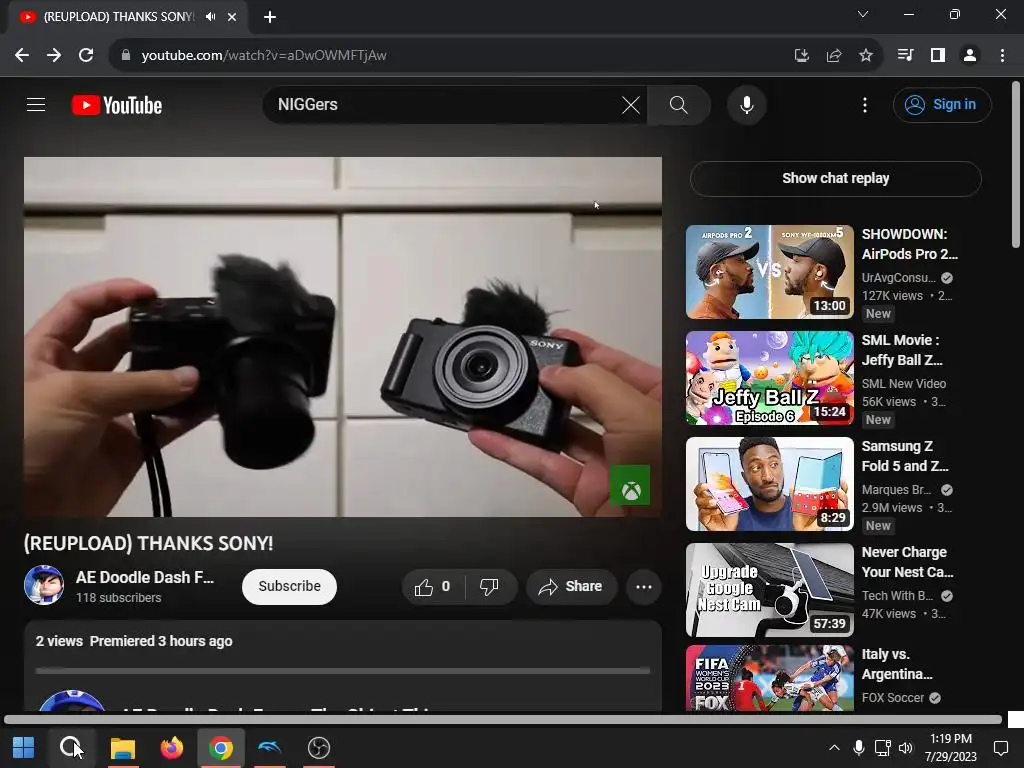Image resolution: width=1024 pixels, height=768 pixels.
Task: Bookmark this tab with the star
Action: click(866, 56)
